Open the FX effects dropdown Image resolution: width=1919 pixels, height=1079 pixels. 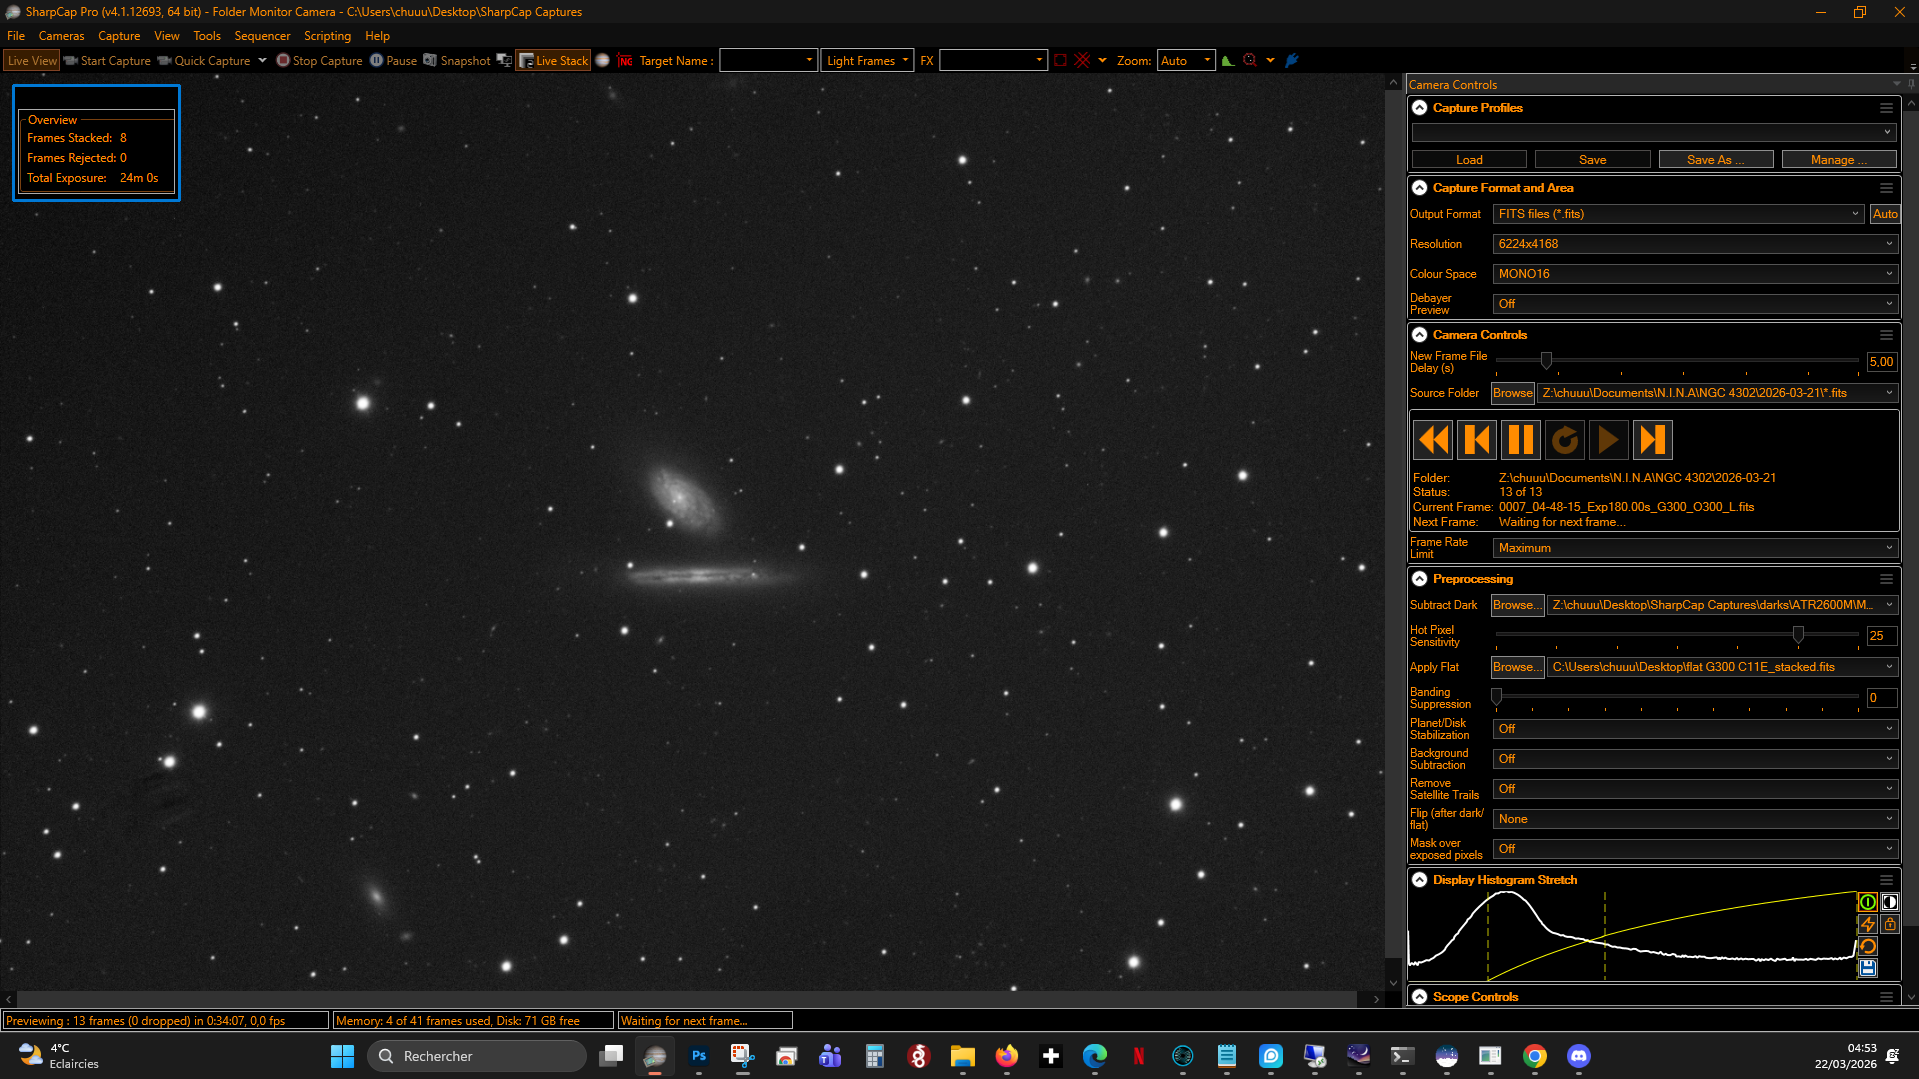tap(993, 61)
